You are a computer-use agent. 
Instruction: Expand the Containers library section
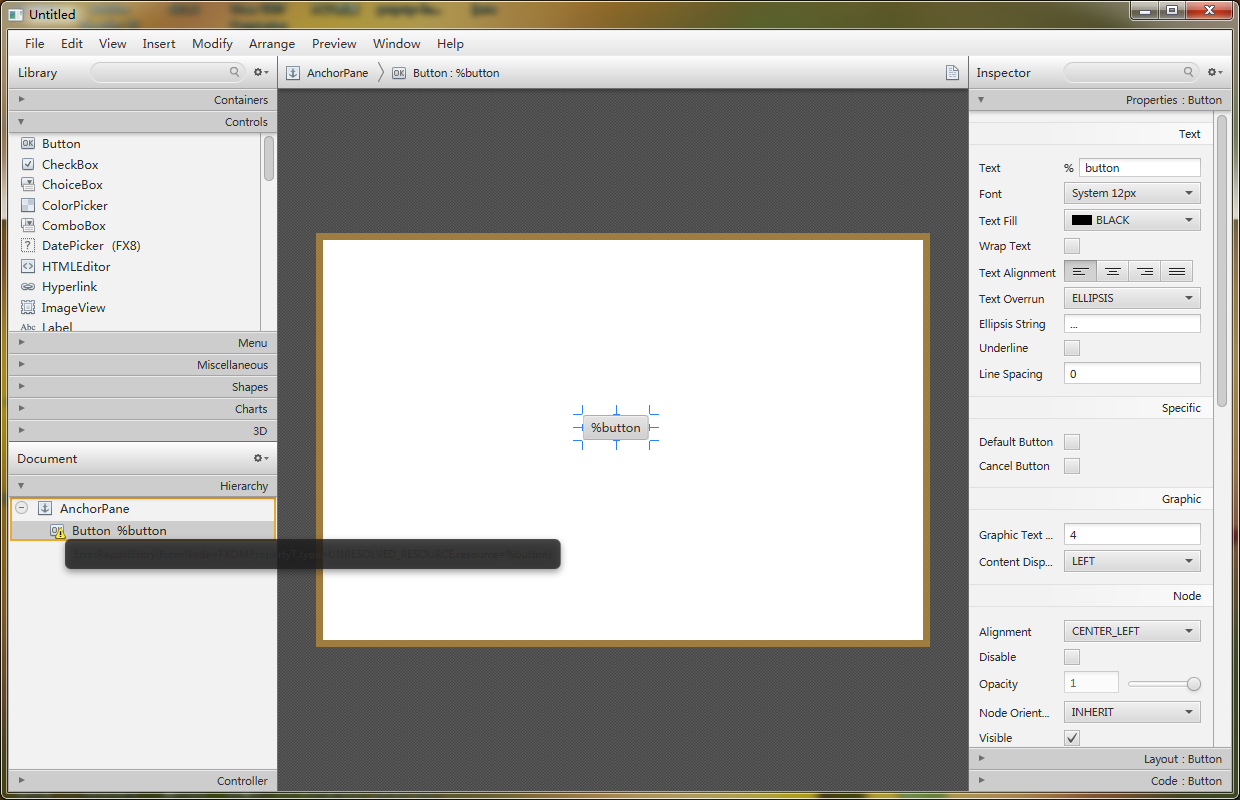(x=142, y=100)
